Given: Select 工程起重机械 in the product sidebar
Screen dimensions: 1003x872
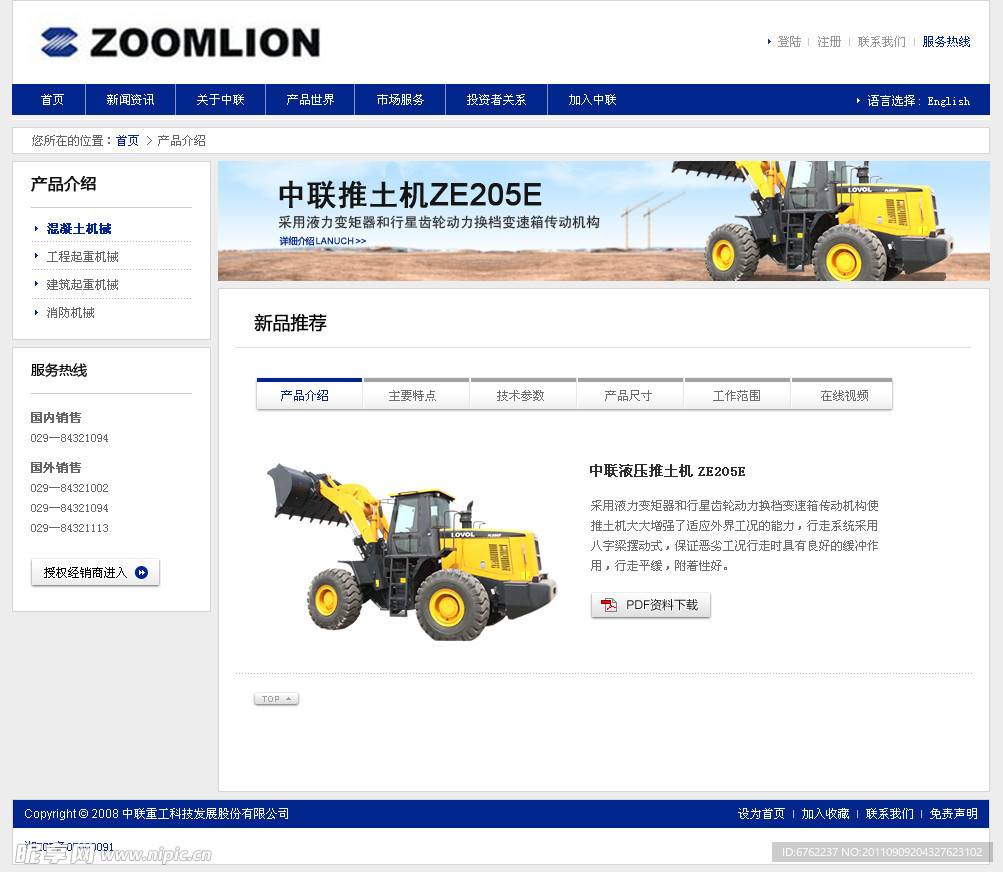Looking at the screenshot, I should click(x=83, y=257).
